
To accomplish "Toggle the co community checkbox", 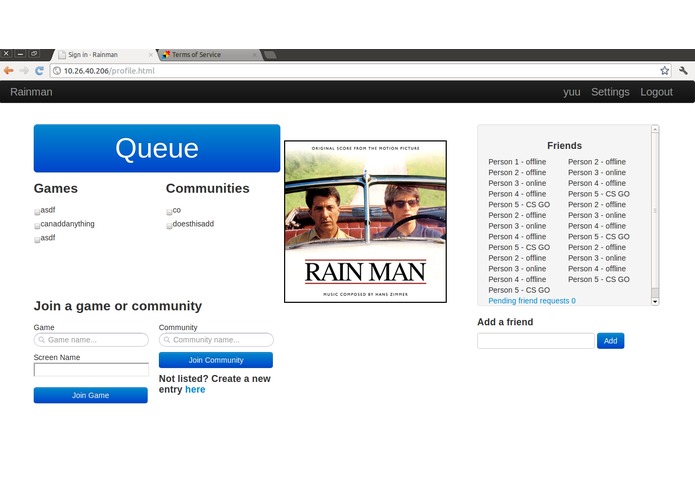I will (169, 212).
